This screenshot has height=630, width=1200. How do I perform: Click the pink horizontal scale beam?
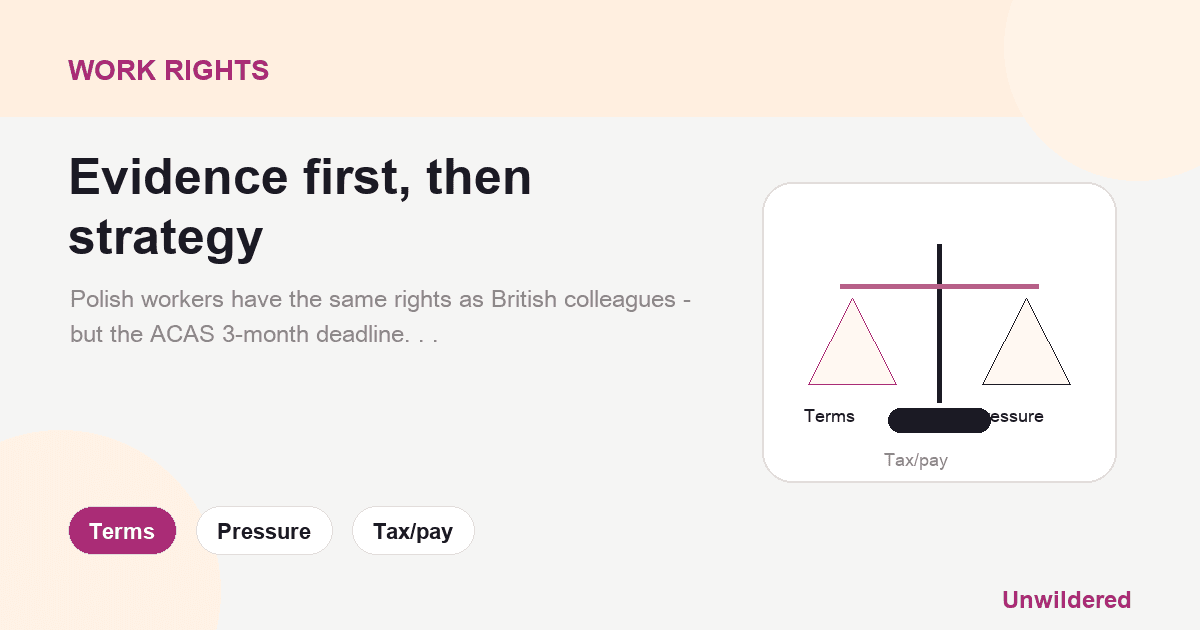[x=939, y=287]
